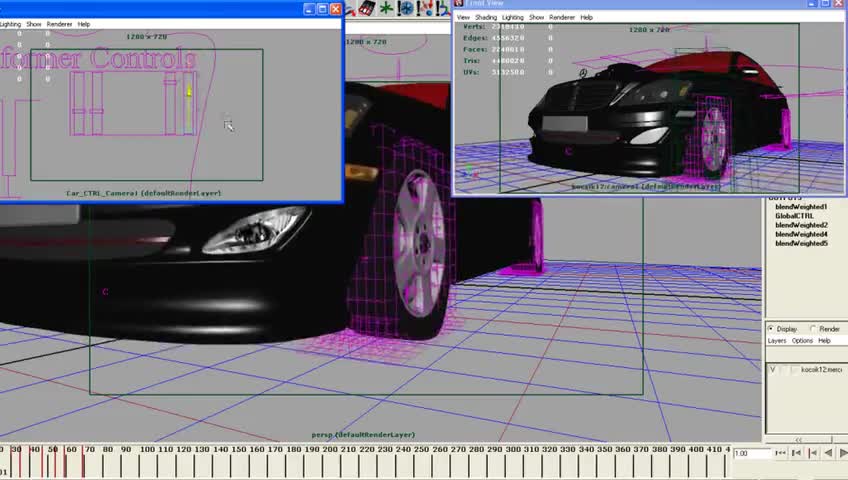Click the Faces count in heads-up display
848x480 pixels.
point(508,49)
